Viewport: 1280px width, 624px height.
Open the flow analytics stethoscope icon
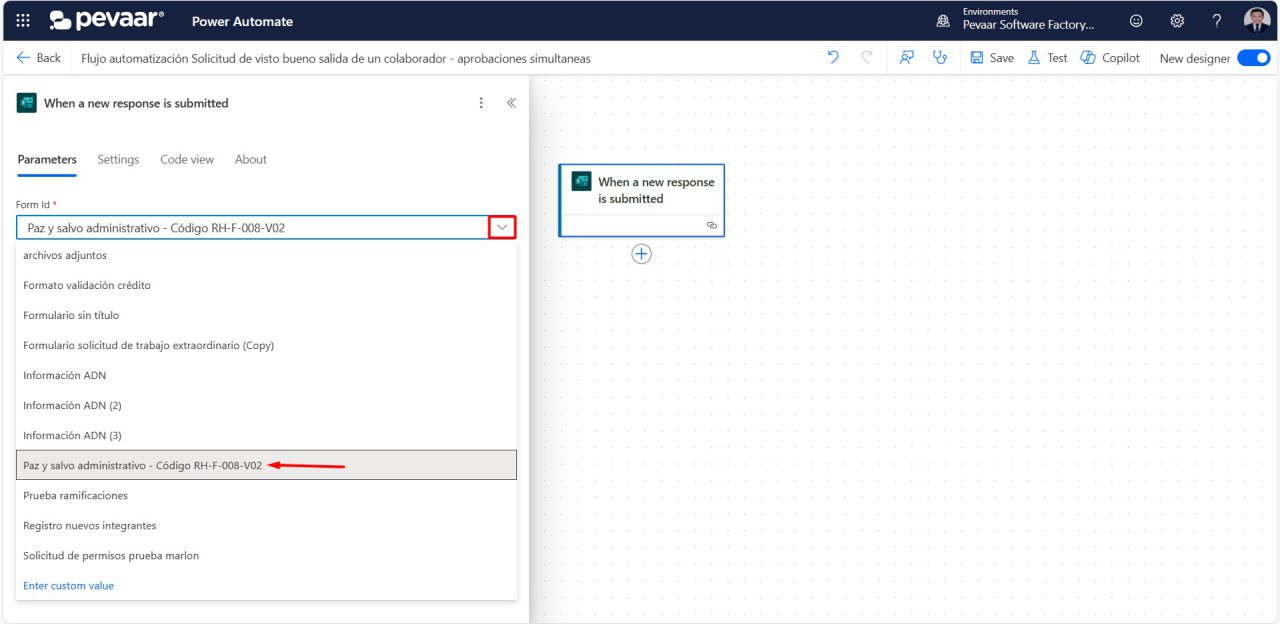coord(940,58)
